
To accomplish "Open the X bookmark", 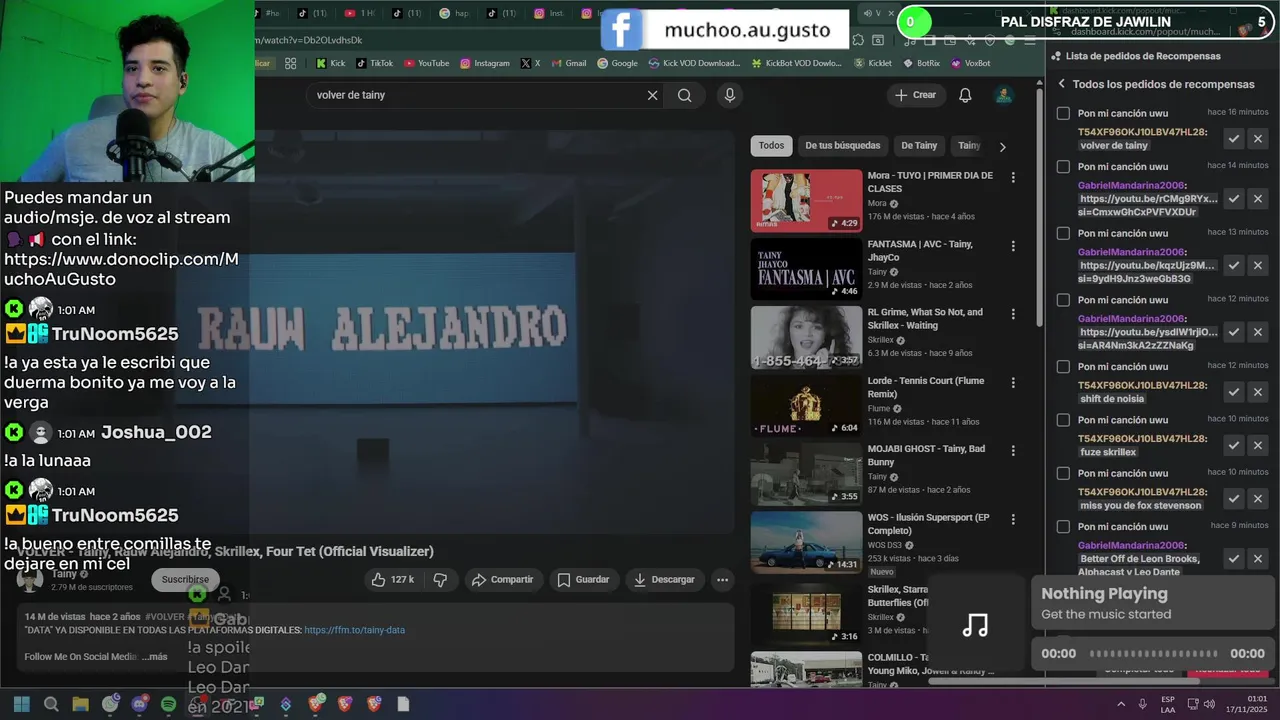I will point(530,63).
